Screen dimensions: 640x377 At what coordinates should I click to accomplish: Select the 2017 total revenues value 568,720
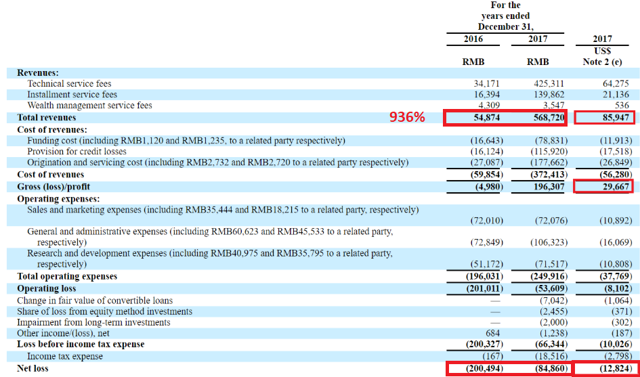[x=548, y=118]
